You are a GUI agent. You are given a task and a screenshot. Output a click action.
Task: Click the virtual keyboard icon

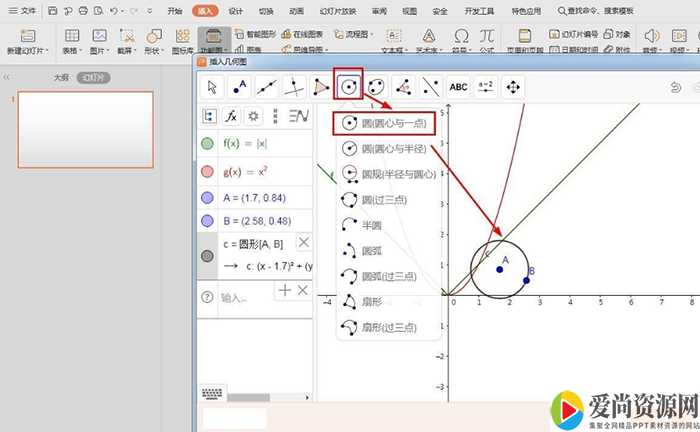[x=212, y=394]
